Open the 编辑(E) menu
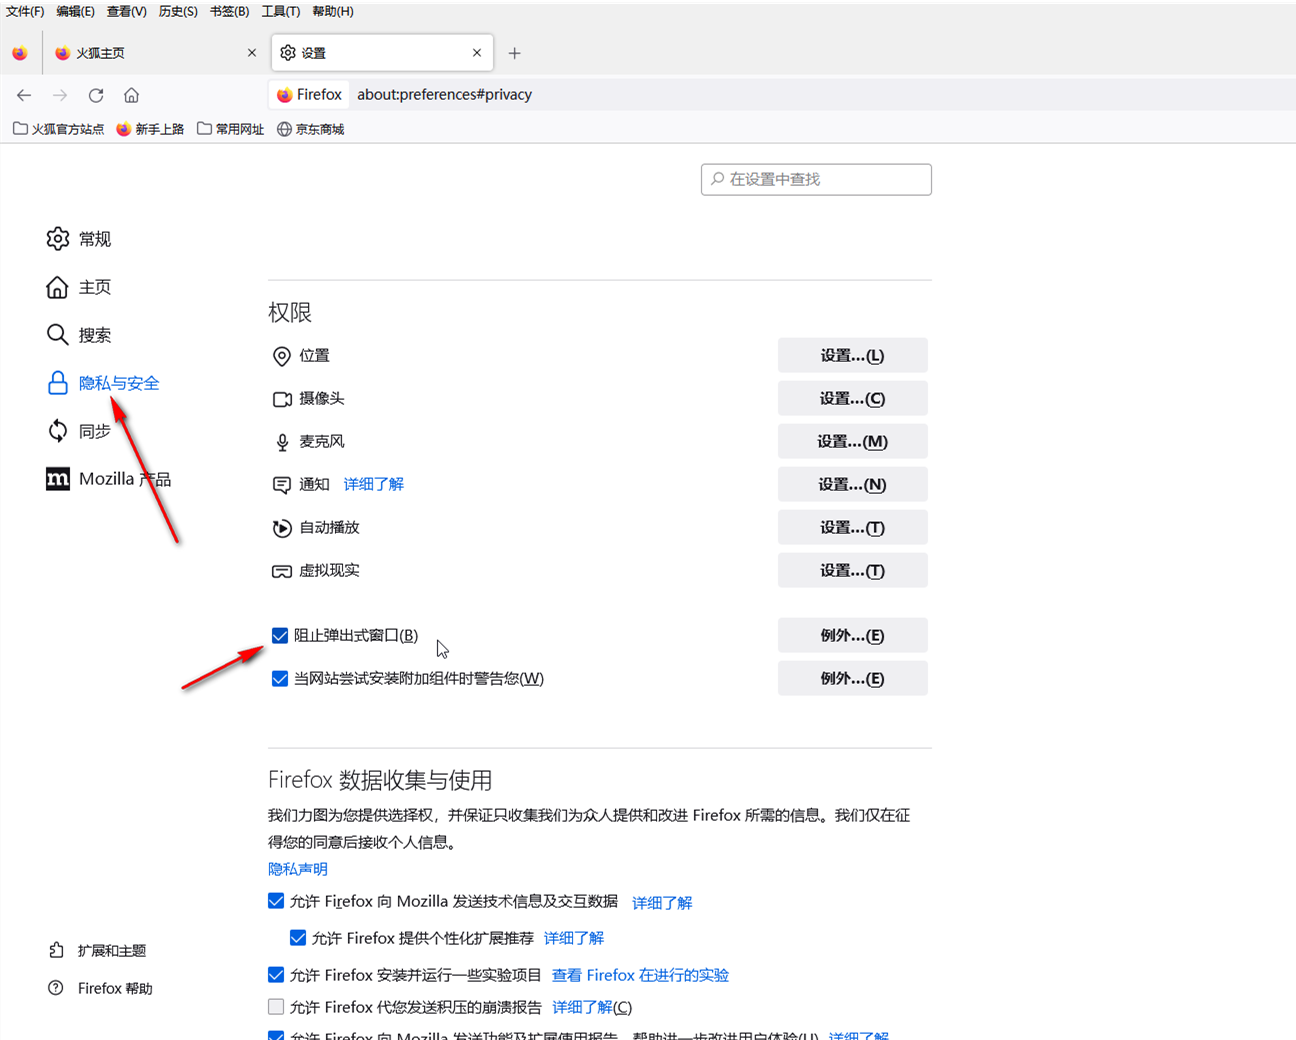 [x=75, y=11]
